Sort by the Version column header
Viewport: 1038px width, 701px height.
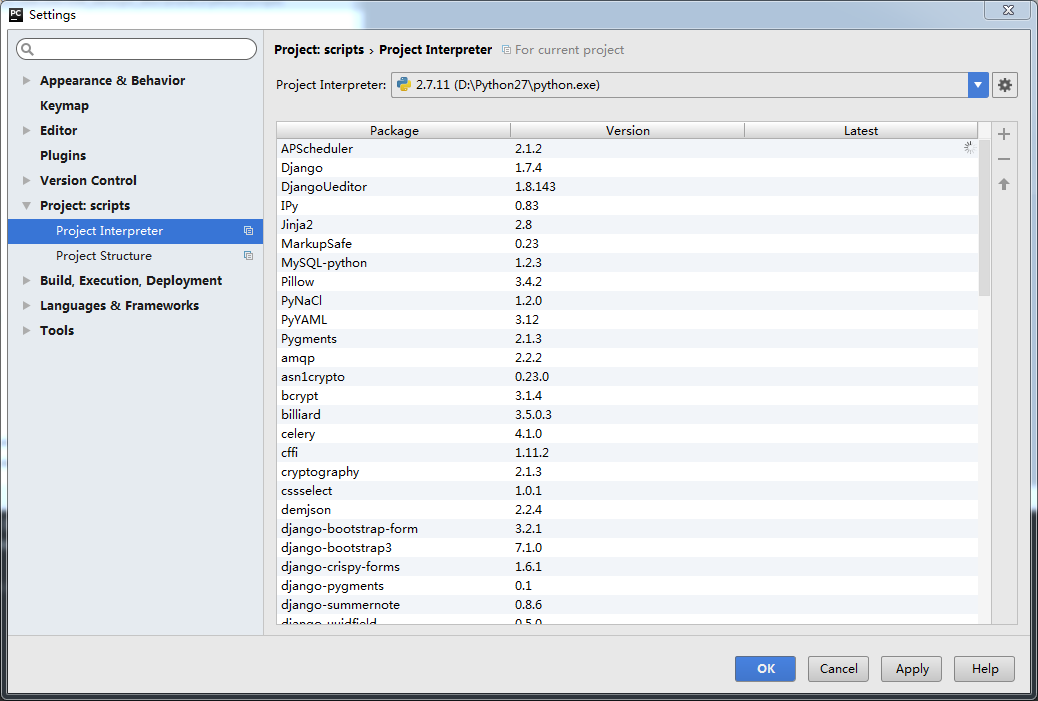(628, 130)
